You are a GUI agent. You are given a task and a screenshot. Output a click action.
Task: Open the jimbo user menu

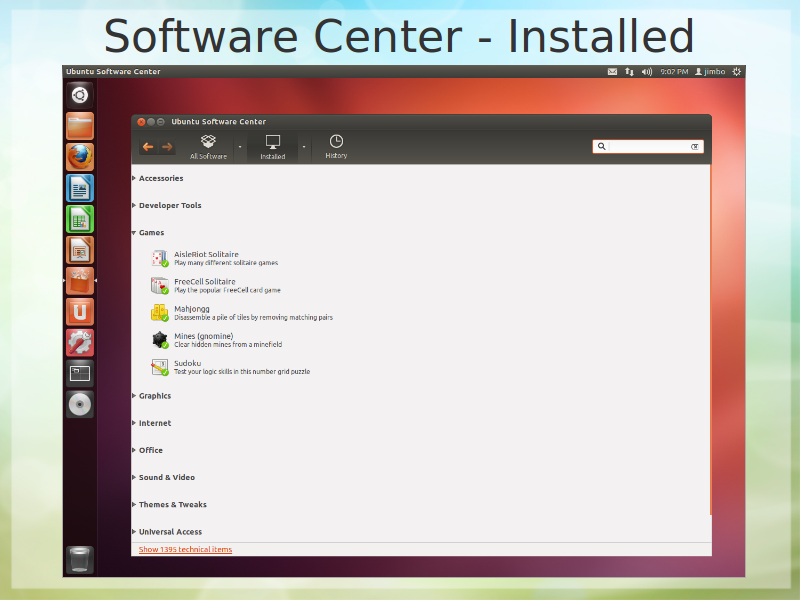click(x=710, y=72)
